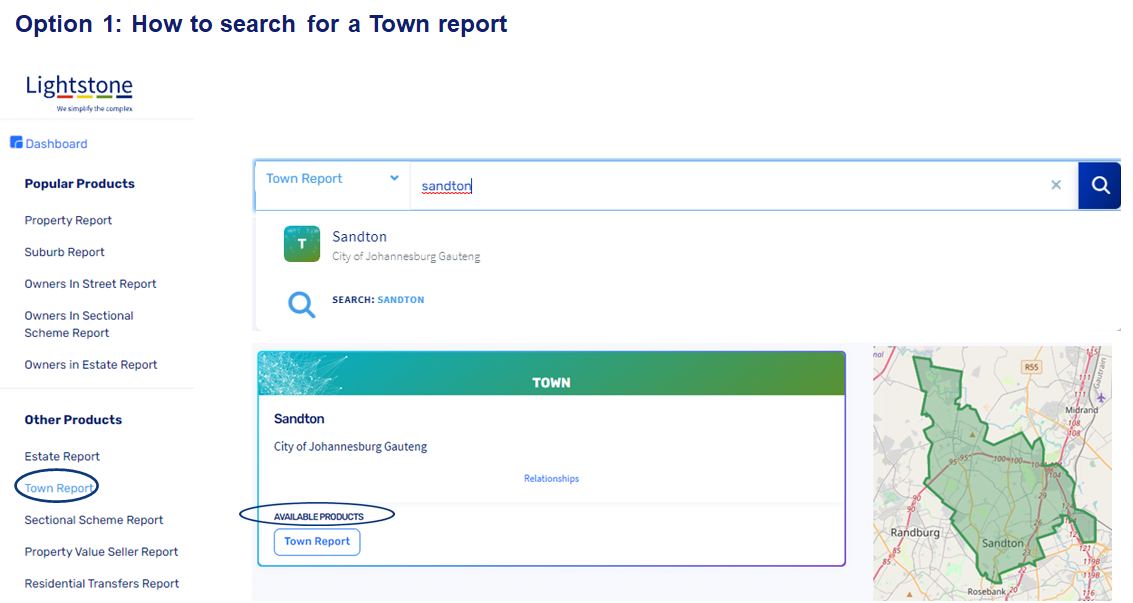Clear the search text with X icon
The width and height of the screenshot is (1133, 603).
point(1055,185)
